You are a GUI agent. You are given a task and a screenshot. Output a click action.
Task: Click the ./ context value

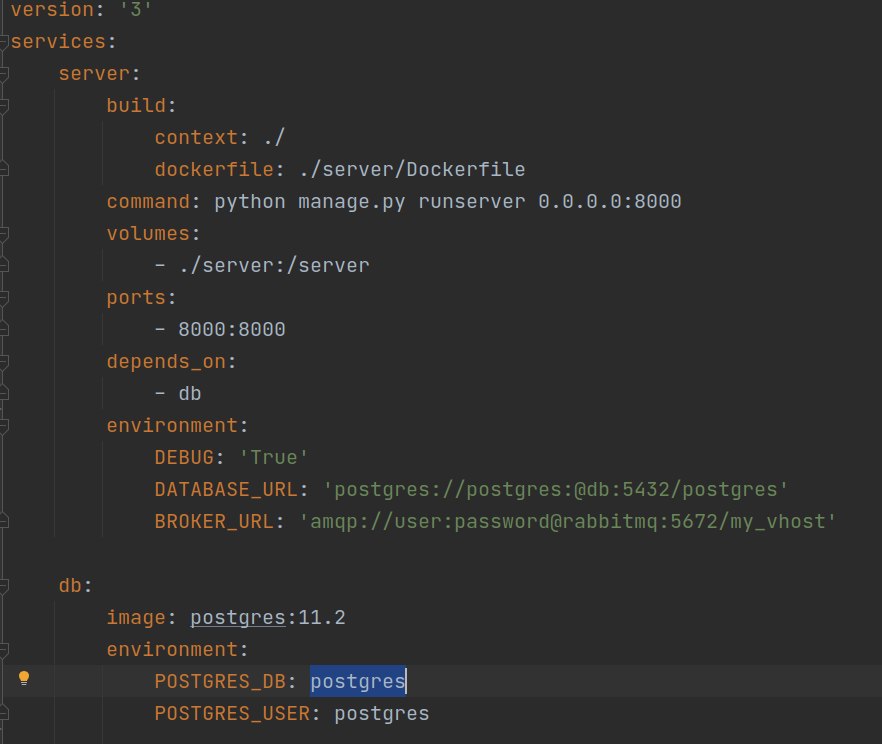point(274,138)
